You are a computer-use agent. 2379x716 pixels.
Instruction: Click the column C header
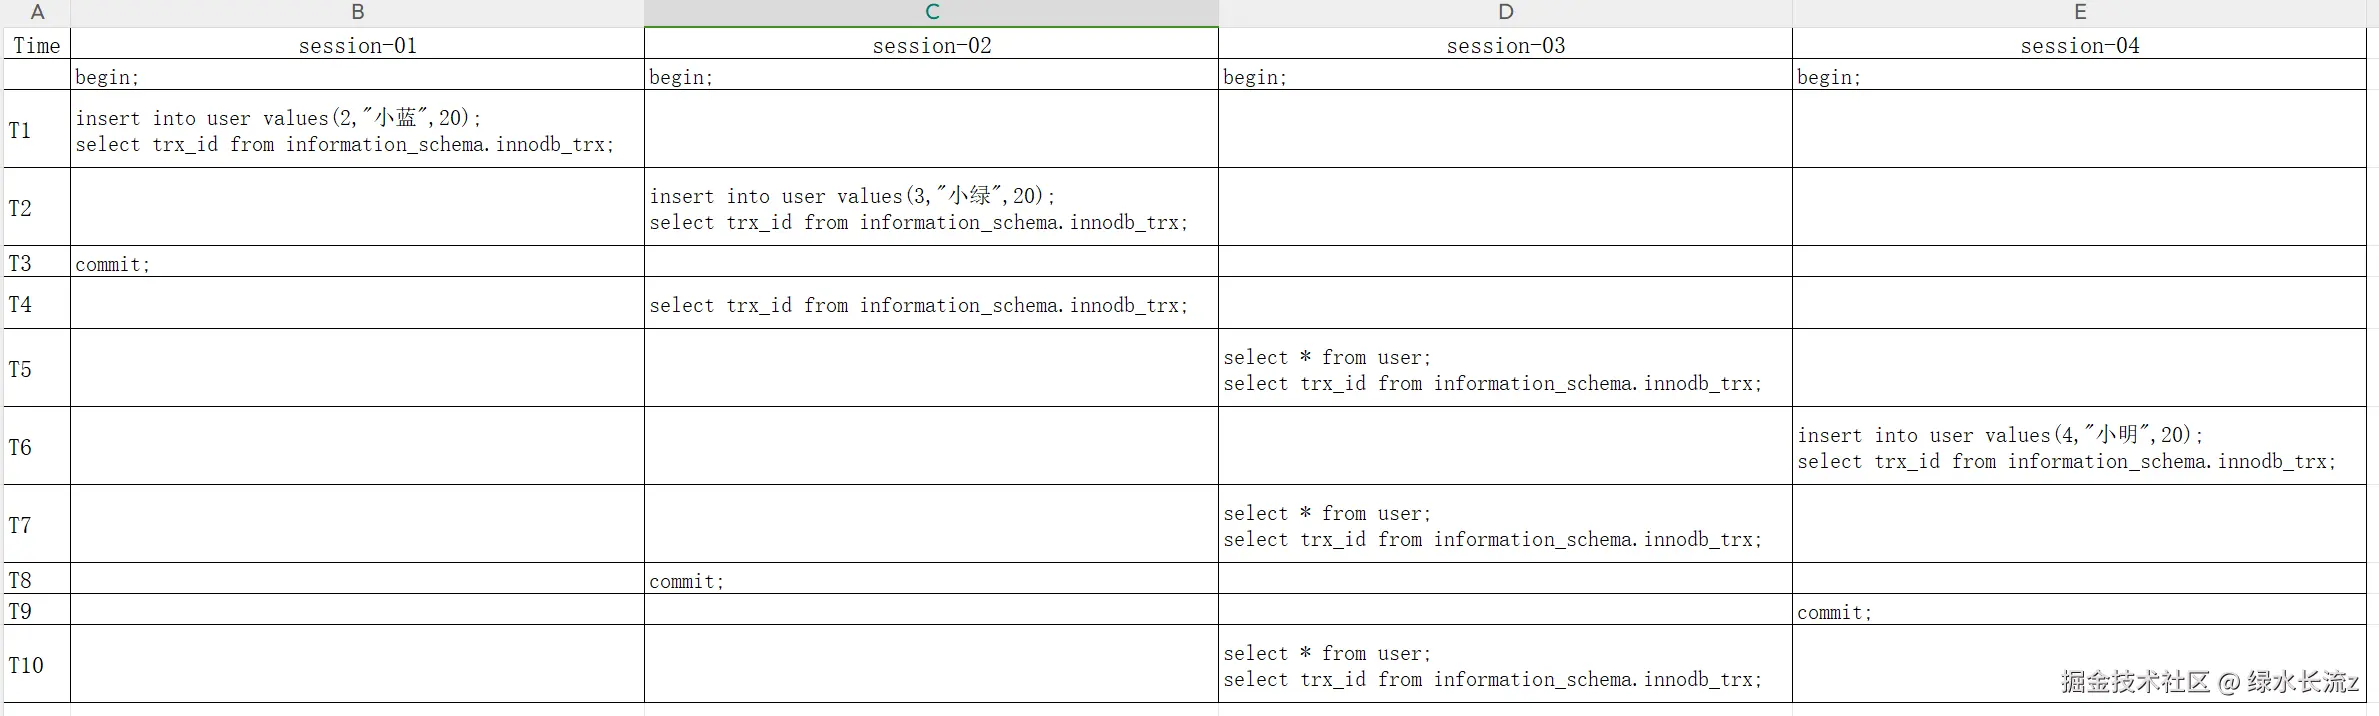[x=931, y=12]
